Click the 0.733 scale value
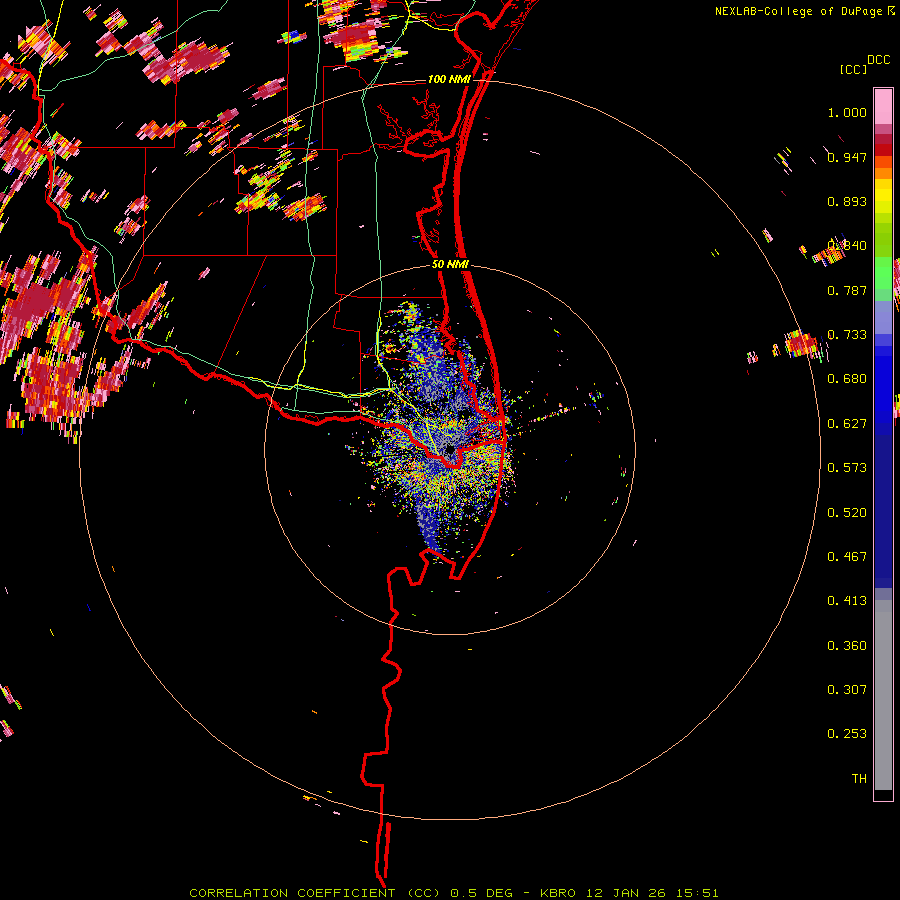 pyautogui.click(x=847, y=335)
